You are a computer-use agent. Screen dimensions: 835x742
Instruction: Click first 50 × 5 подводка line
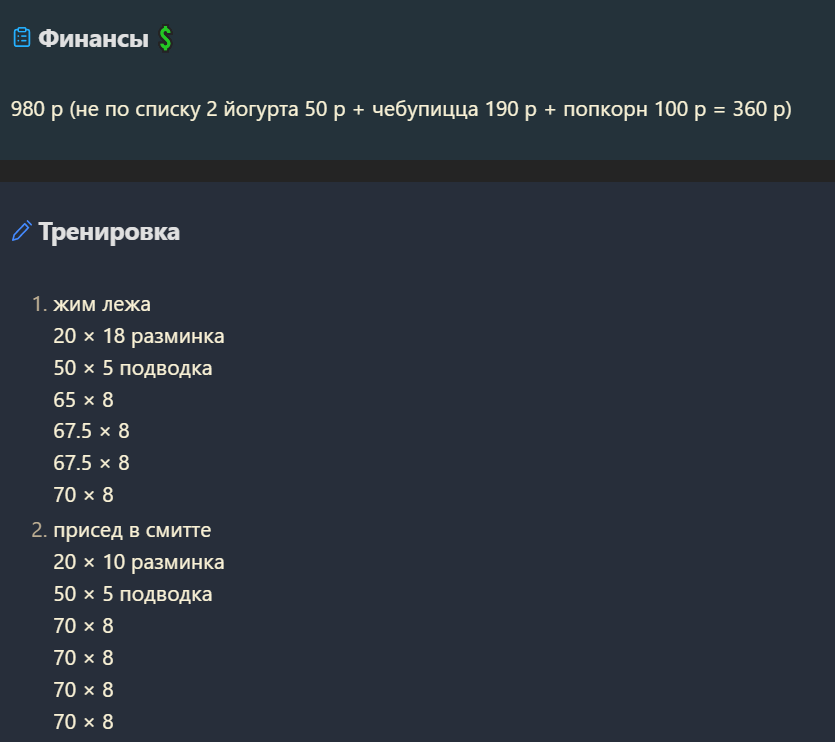[133, 368]
